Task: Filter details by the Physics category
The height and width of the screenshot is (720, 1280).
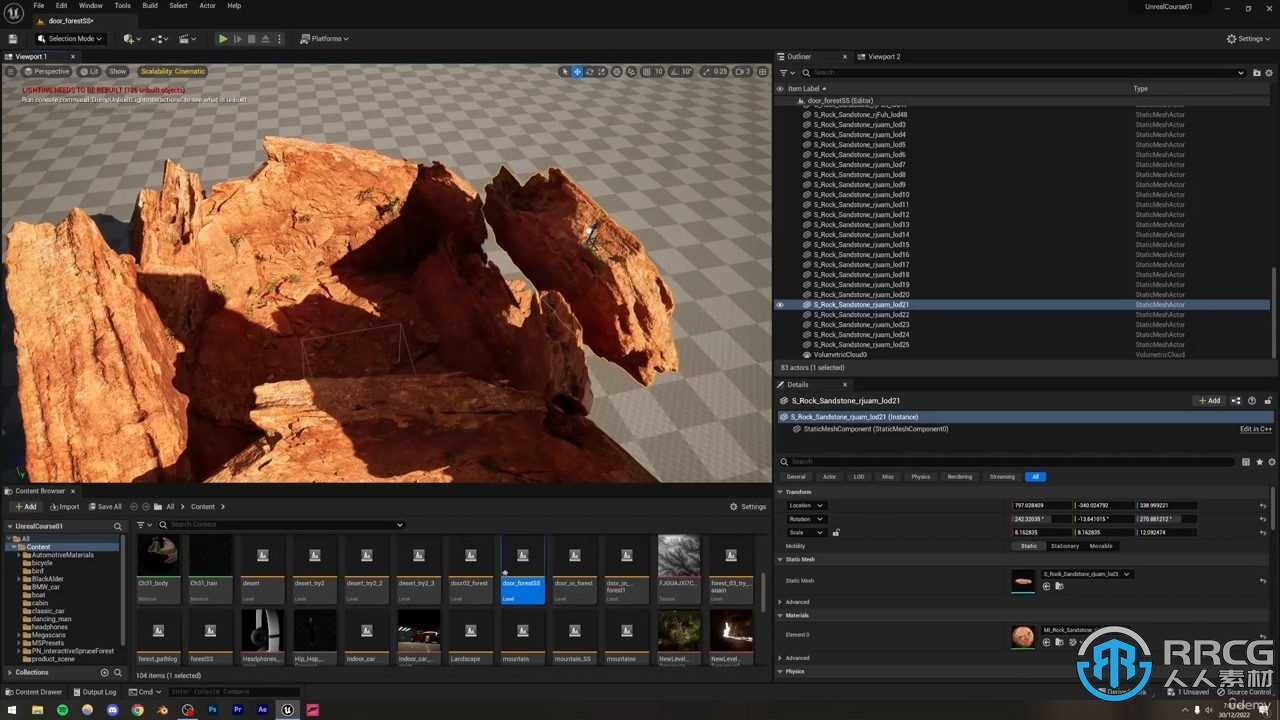Action: (x=921, y=476)
